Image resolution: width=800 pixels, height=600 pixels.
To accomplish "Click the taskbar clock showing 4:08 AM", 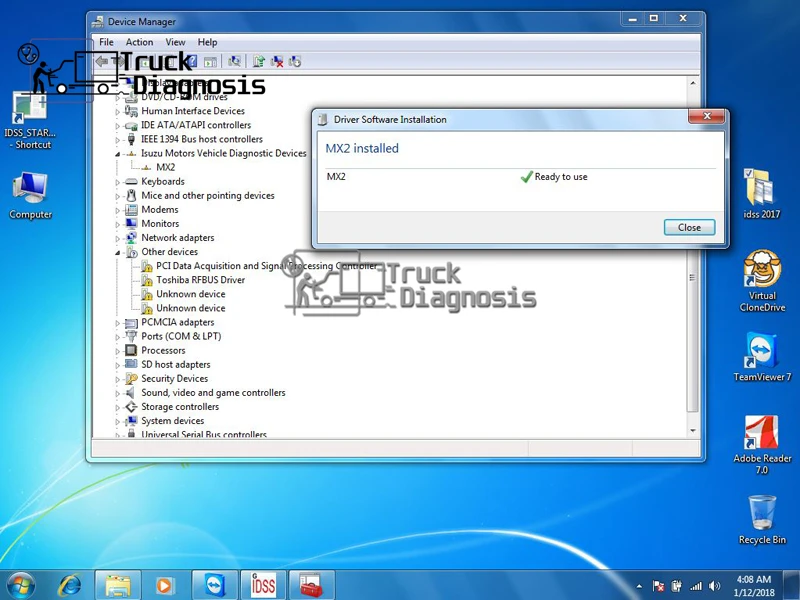I will 754,586.
